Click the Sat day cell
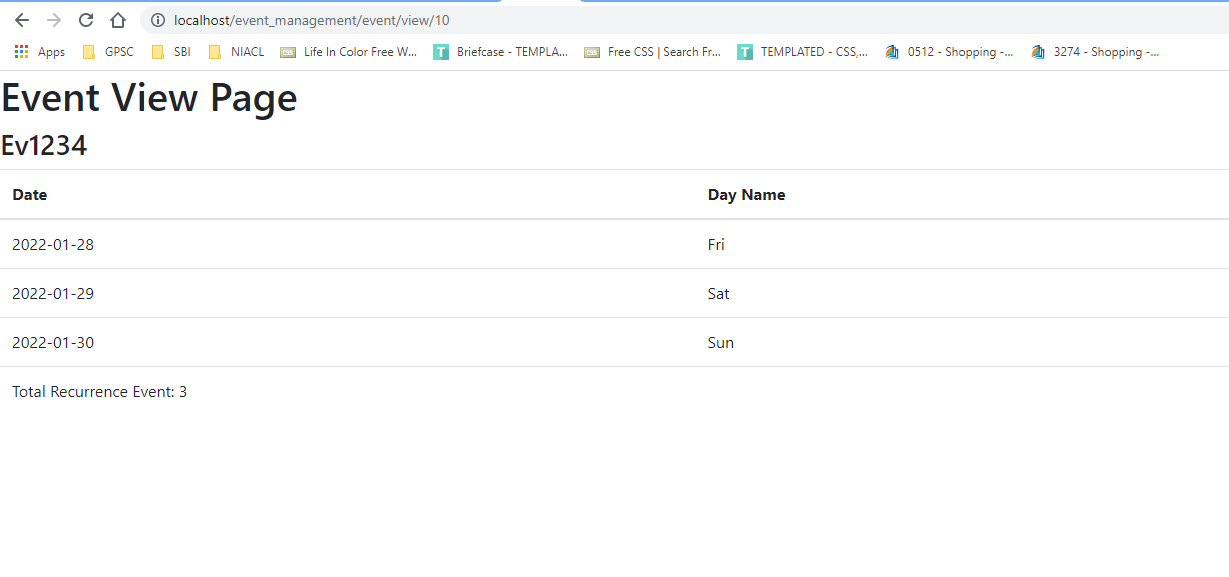The height and width of the screenshot is (577, 1229). pos(719,293)
